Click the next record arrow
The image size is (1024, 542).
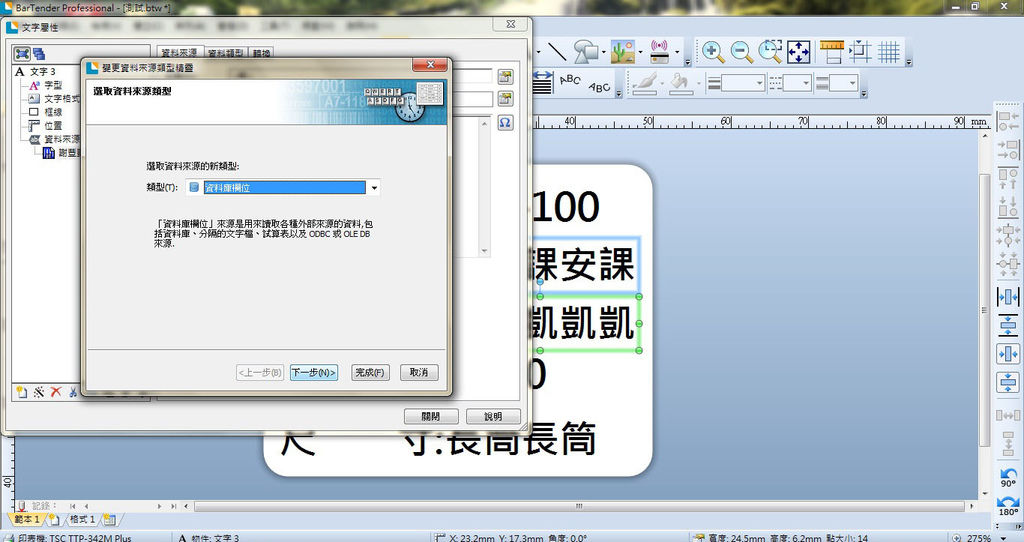click(x=159, y=506)
